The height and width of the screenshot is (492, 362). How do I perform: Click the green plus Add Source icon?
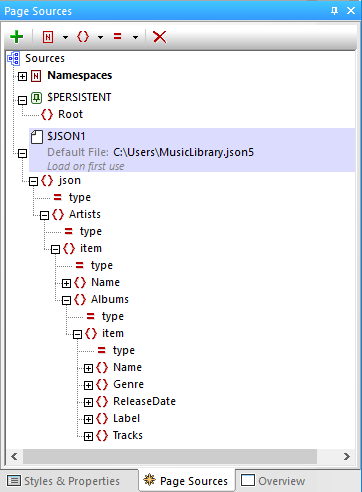[x=16, y=37]
